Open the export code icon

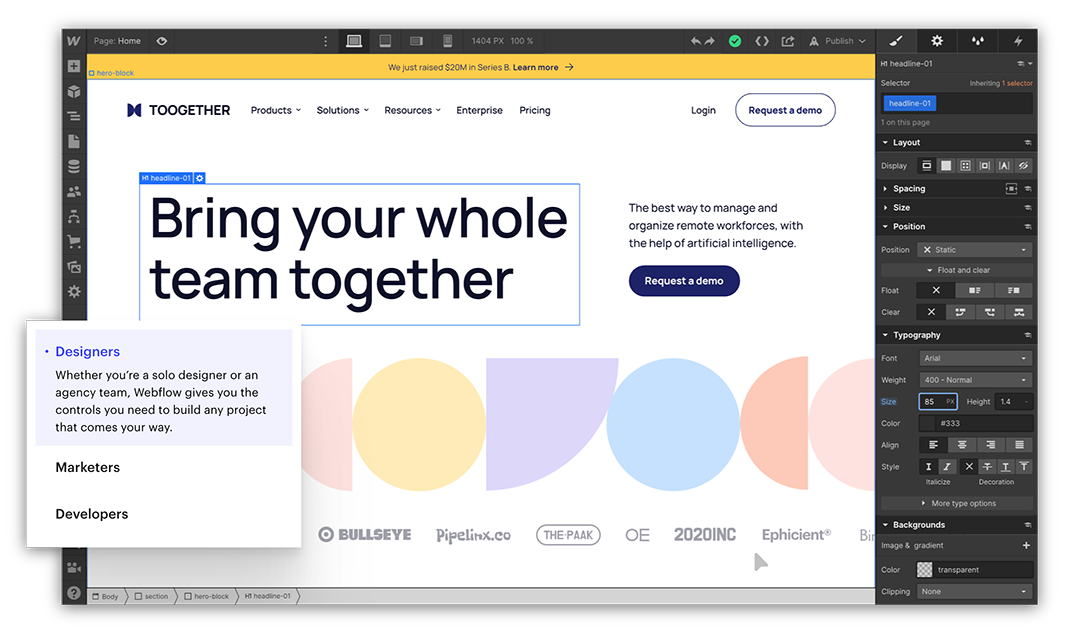pos(762,41)
